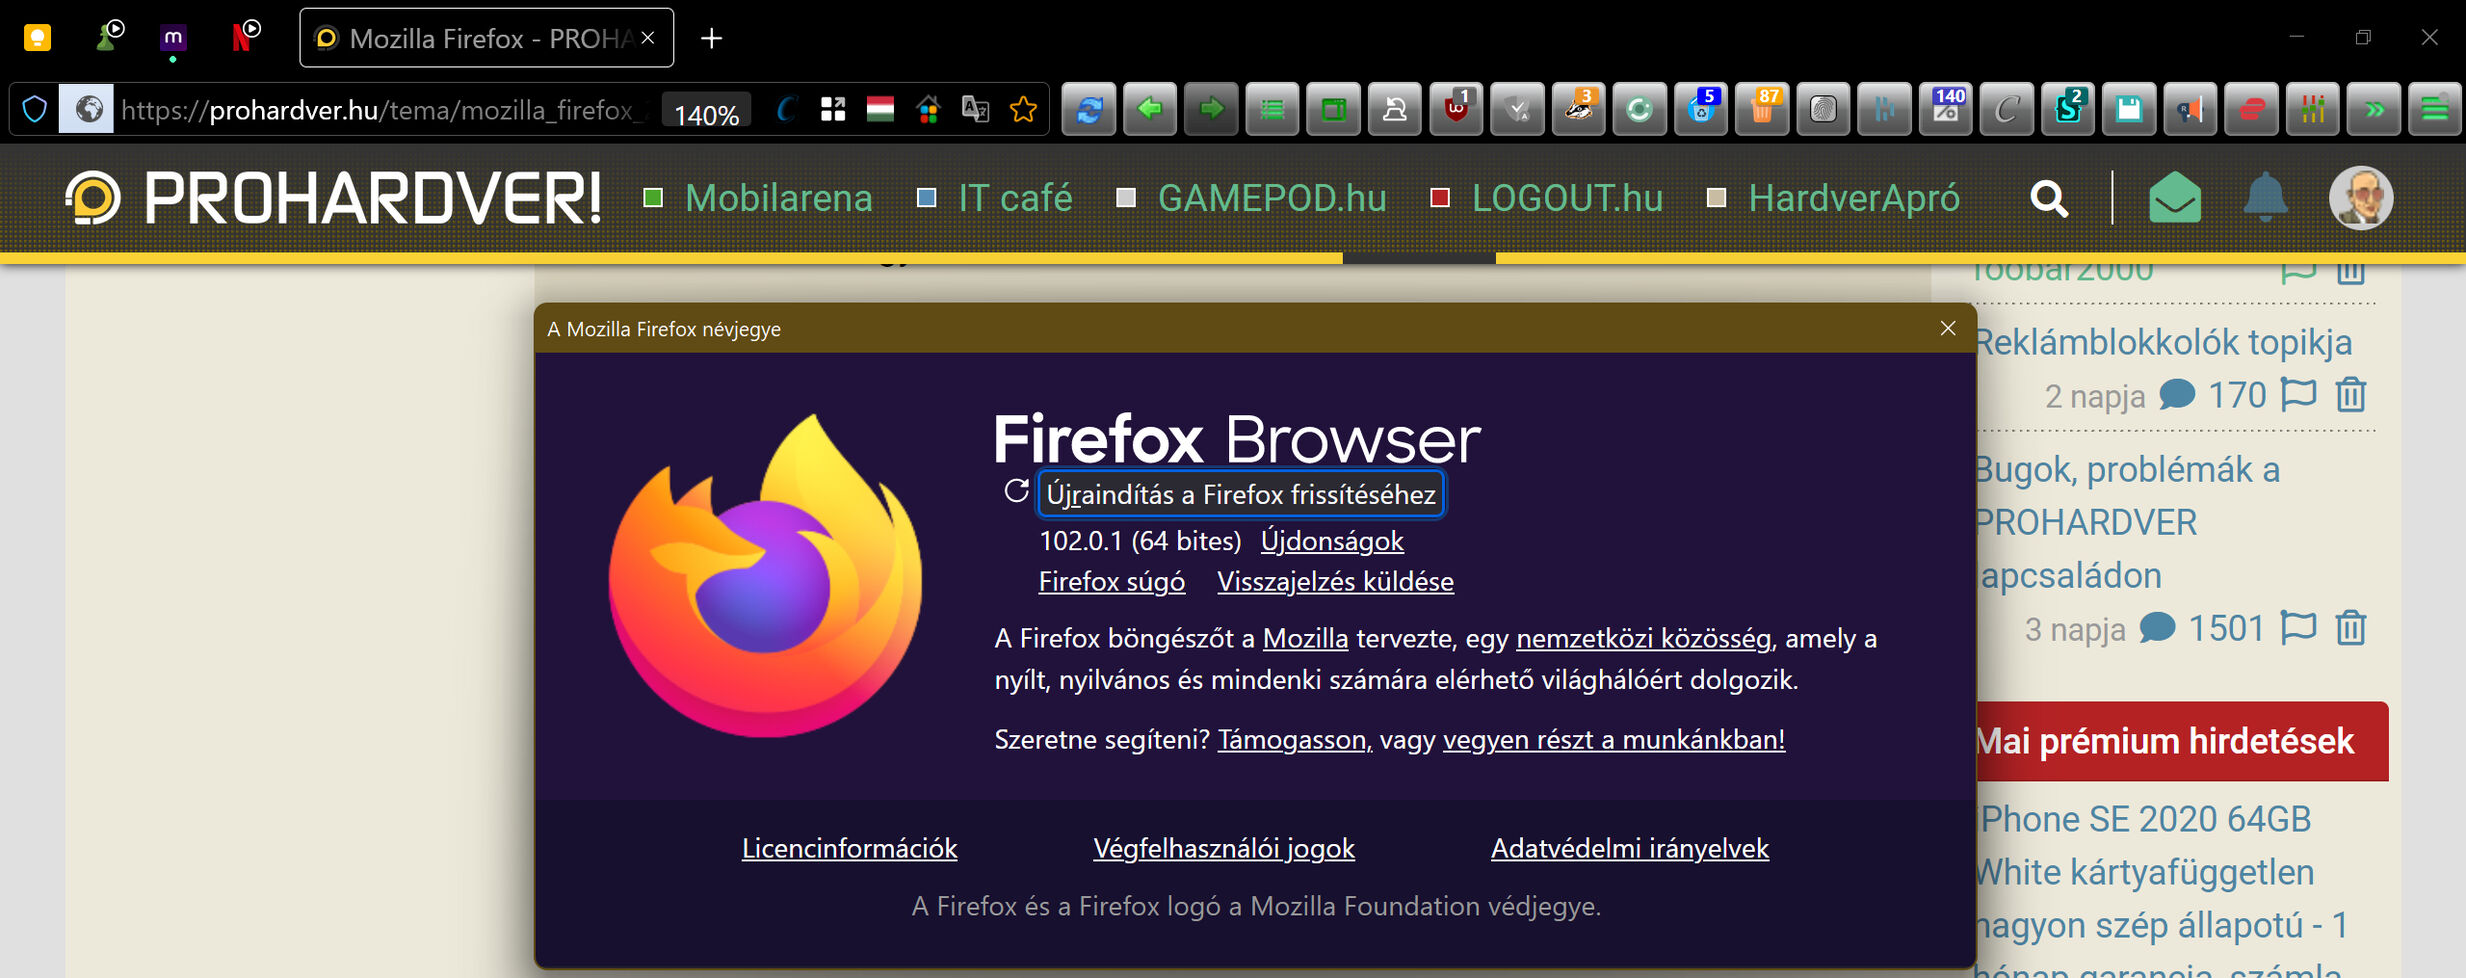Click the equalizer sliders extension icon
Image resolution: width=2466 pixels, height=978 pixels.
click(x=2313, y=109)
